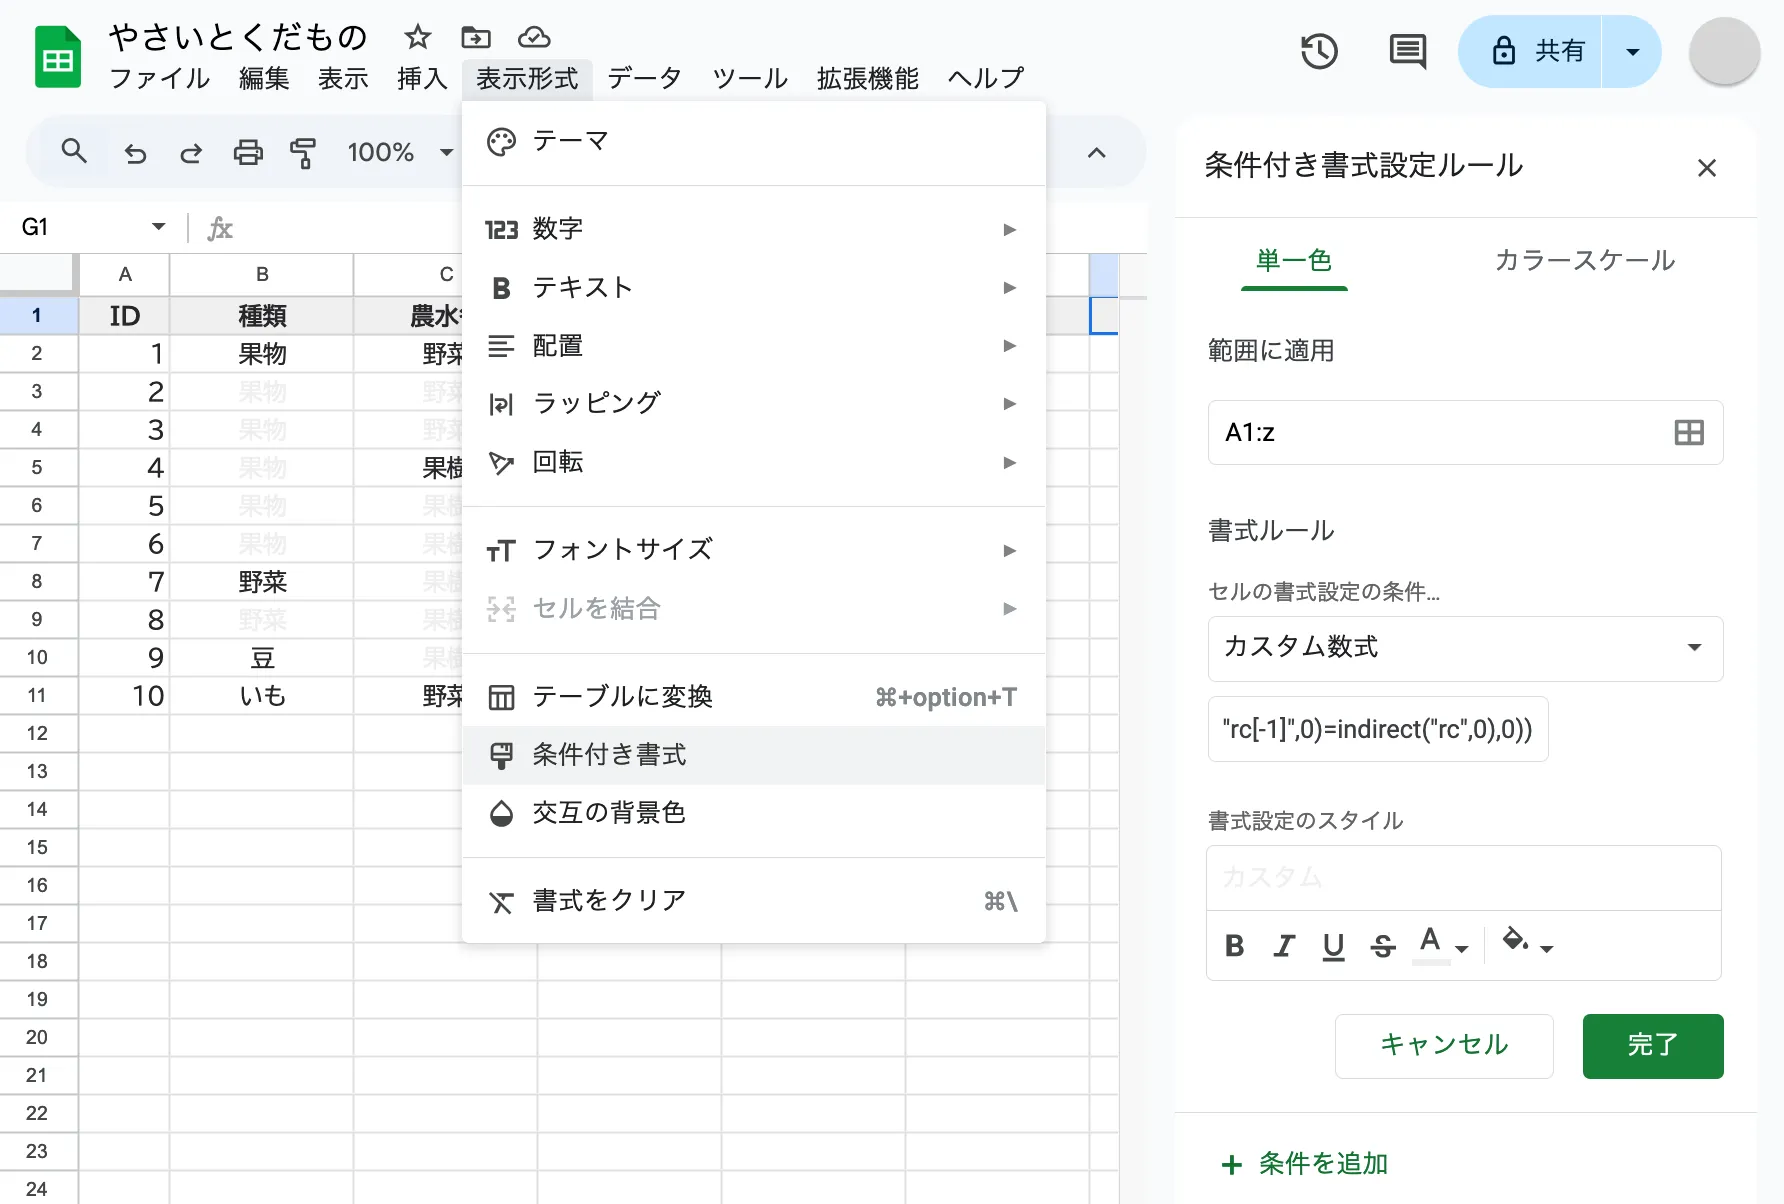Select 条件付き書式 from the menu
Viewport: 1784px width, 1204px height.
pos(609,755)
